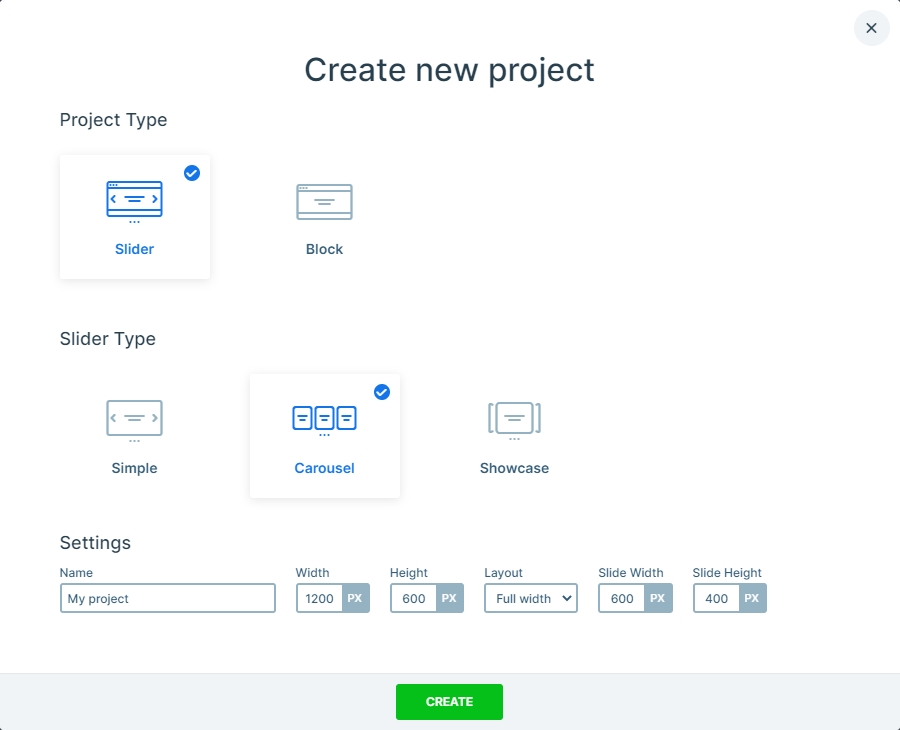Choose the Carousel slider type icon

324,421
